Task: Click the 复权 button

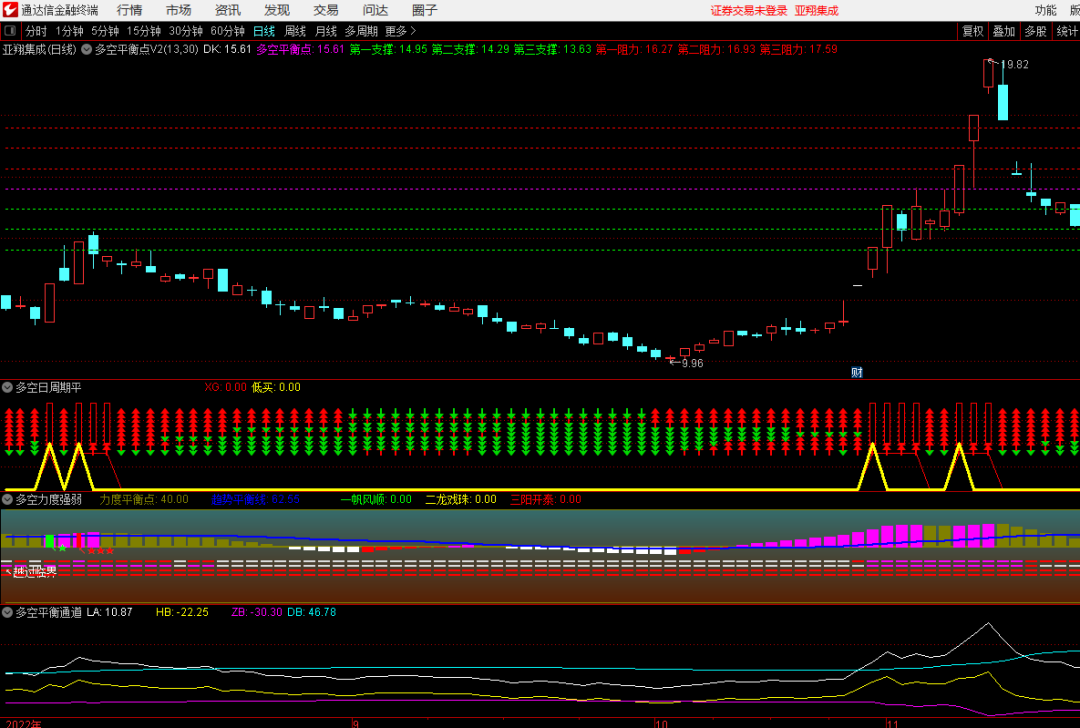Action: pyautogui.click(x=973, y=31)
